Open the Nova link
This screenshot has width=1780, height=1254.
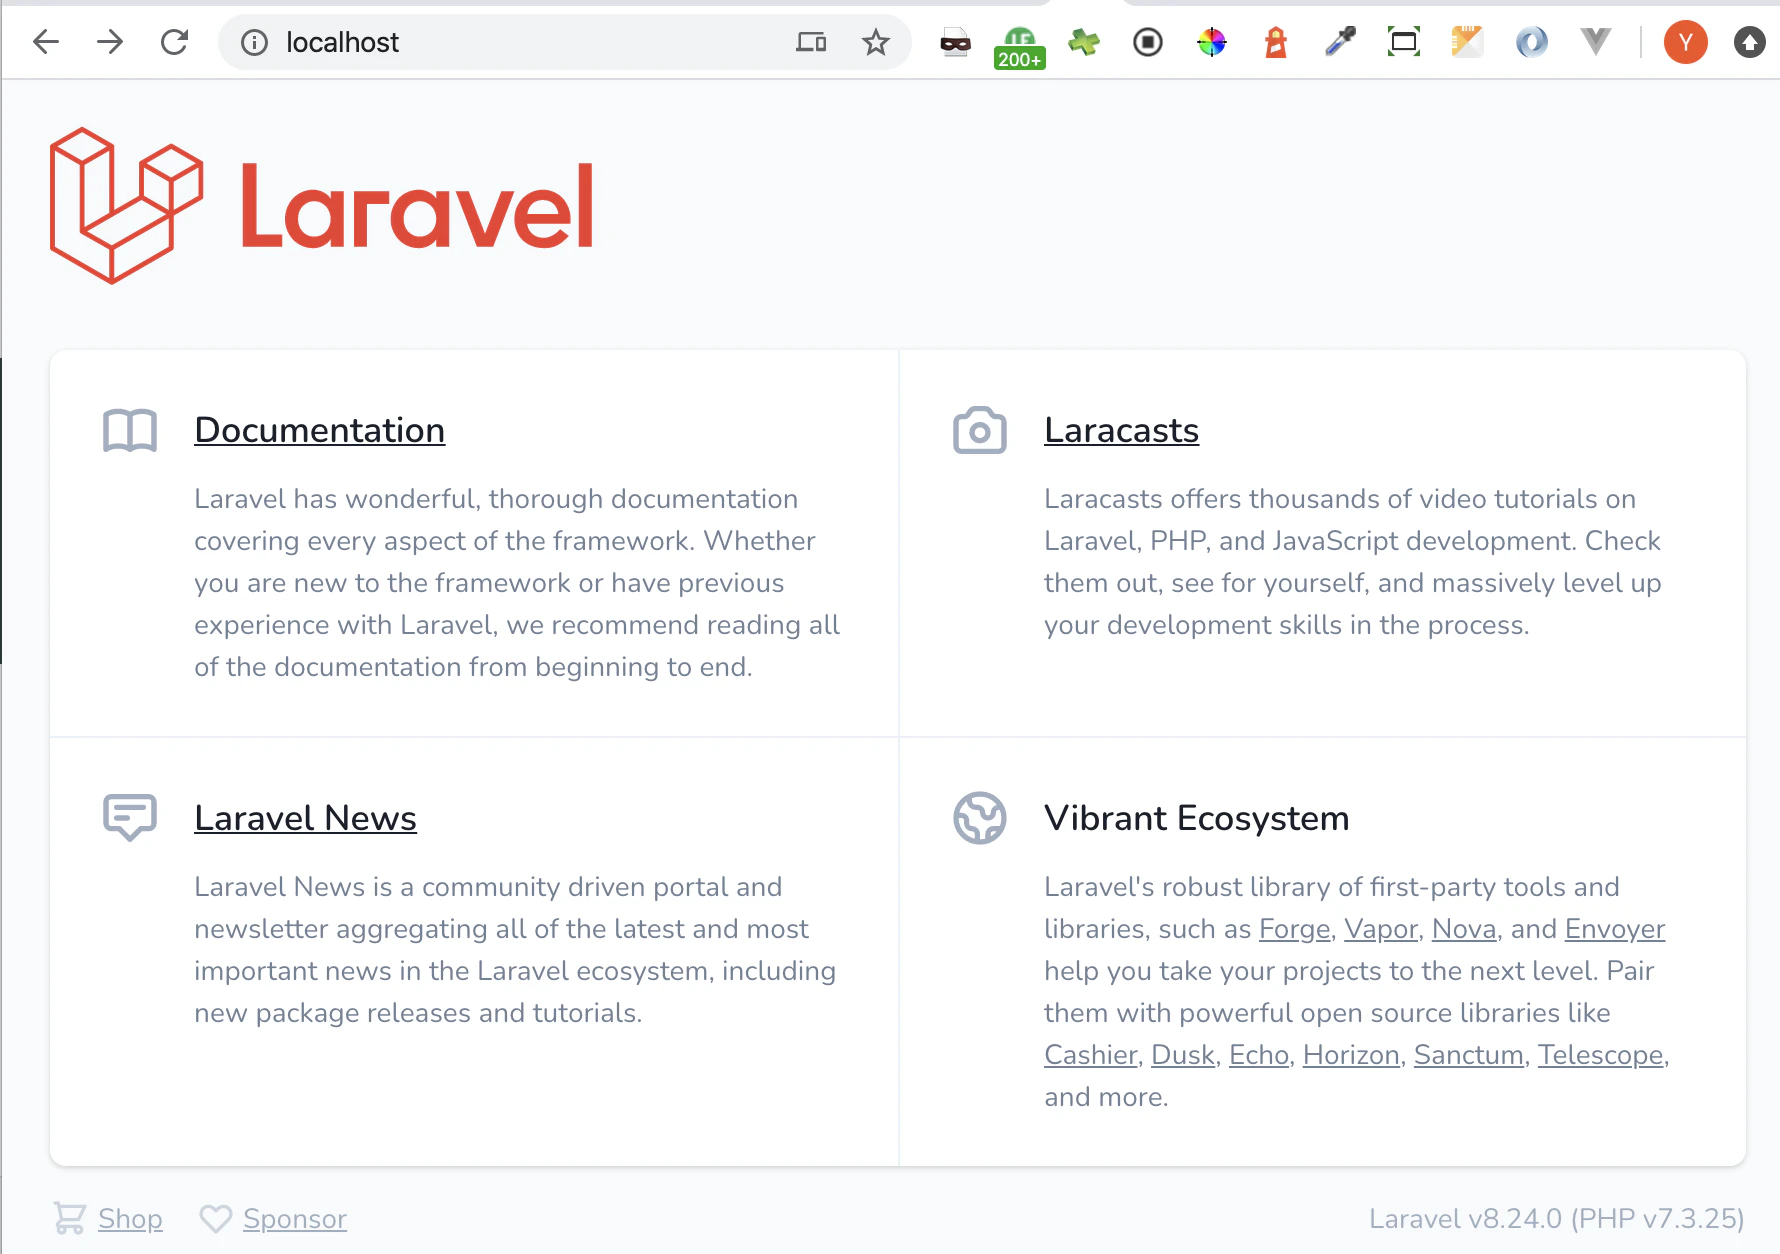pyautogui.click(x=1464, y=929)
